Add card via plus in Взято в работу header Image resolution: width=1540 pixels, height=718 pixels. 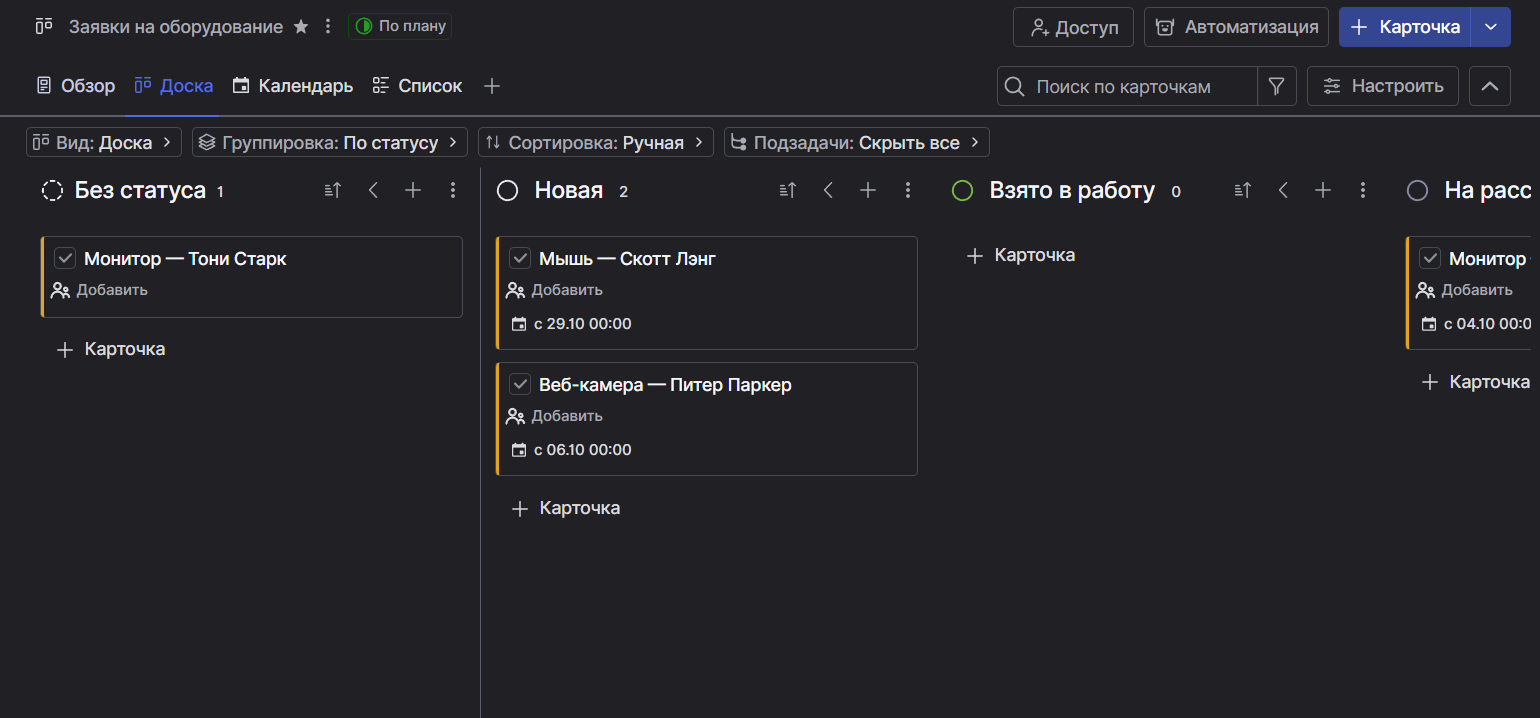1323,190
